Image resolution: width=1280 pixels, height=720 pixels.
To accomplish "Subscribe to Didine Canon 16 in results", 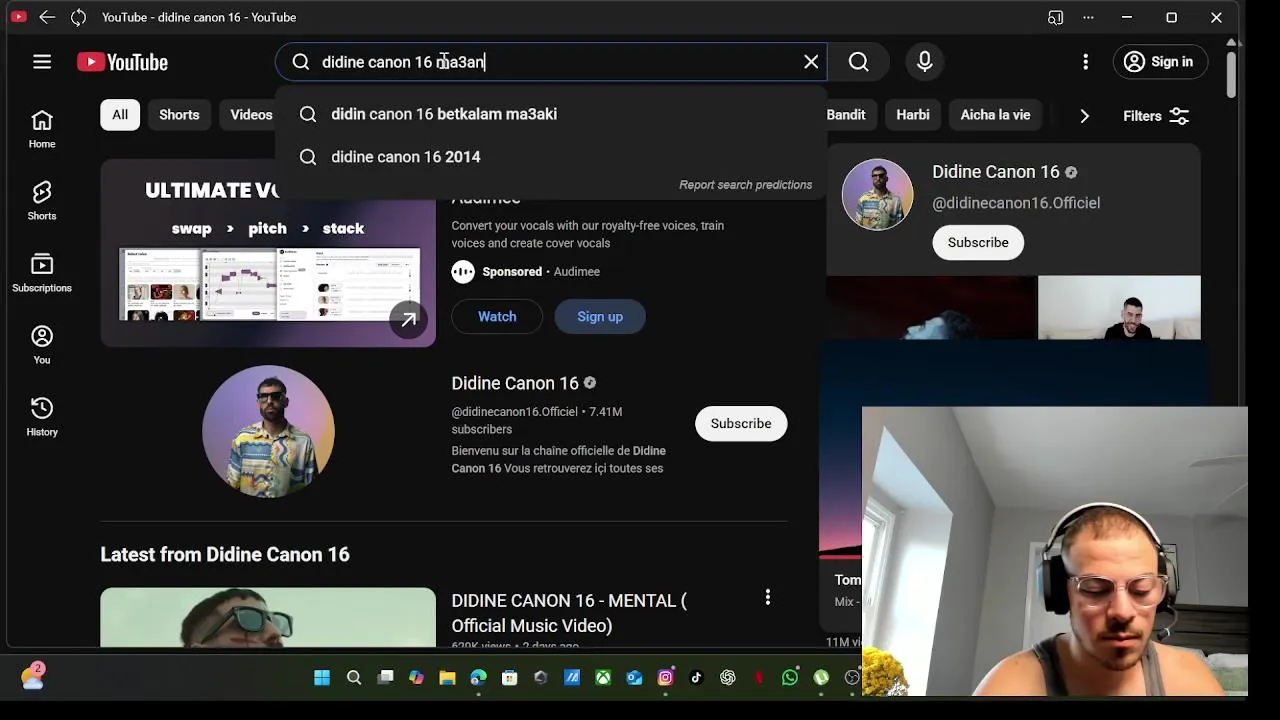I will (741, 424).
